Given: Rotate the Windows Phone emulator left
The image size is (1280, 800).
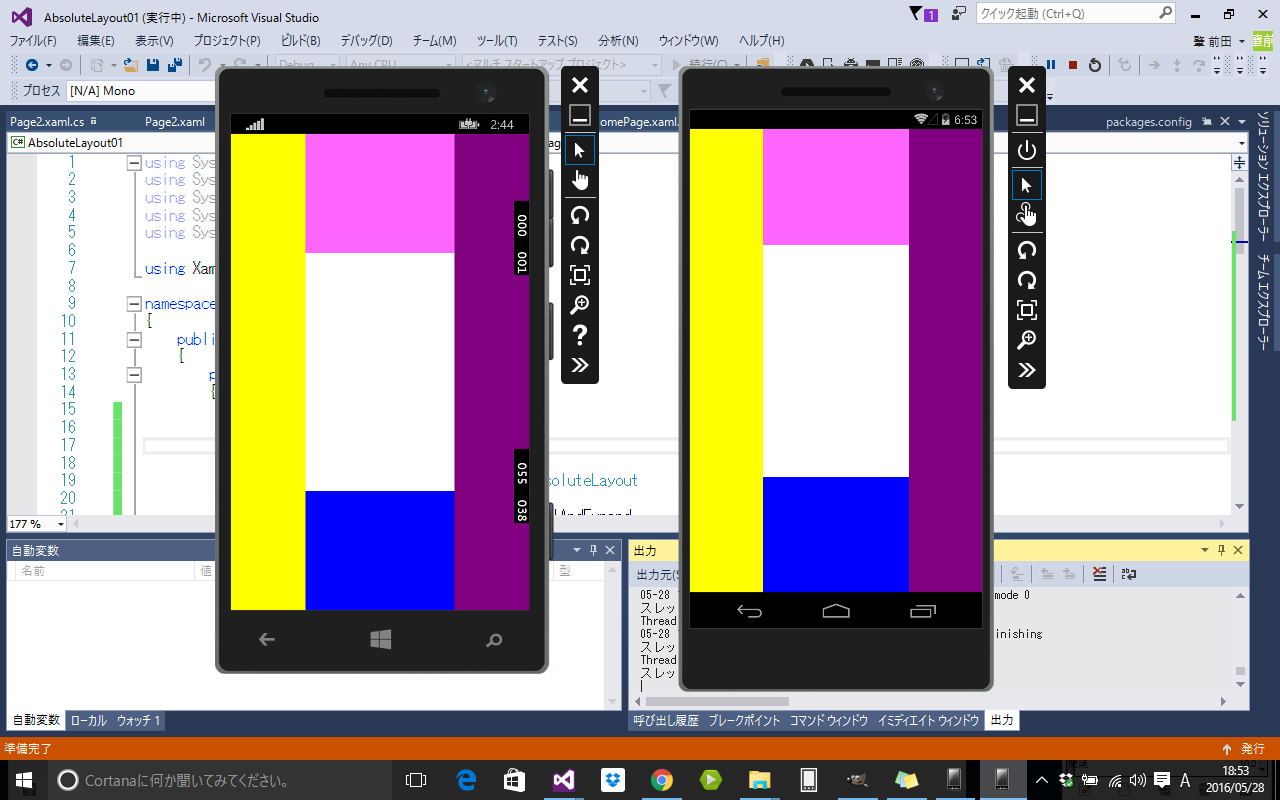Looking at the screenshot, I should [580, 214].
